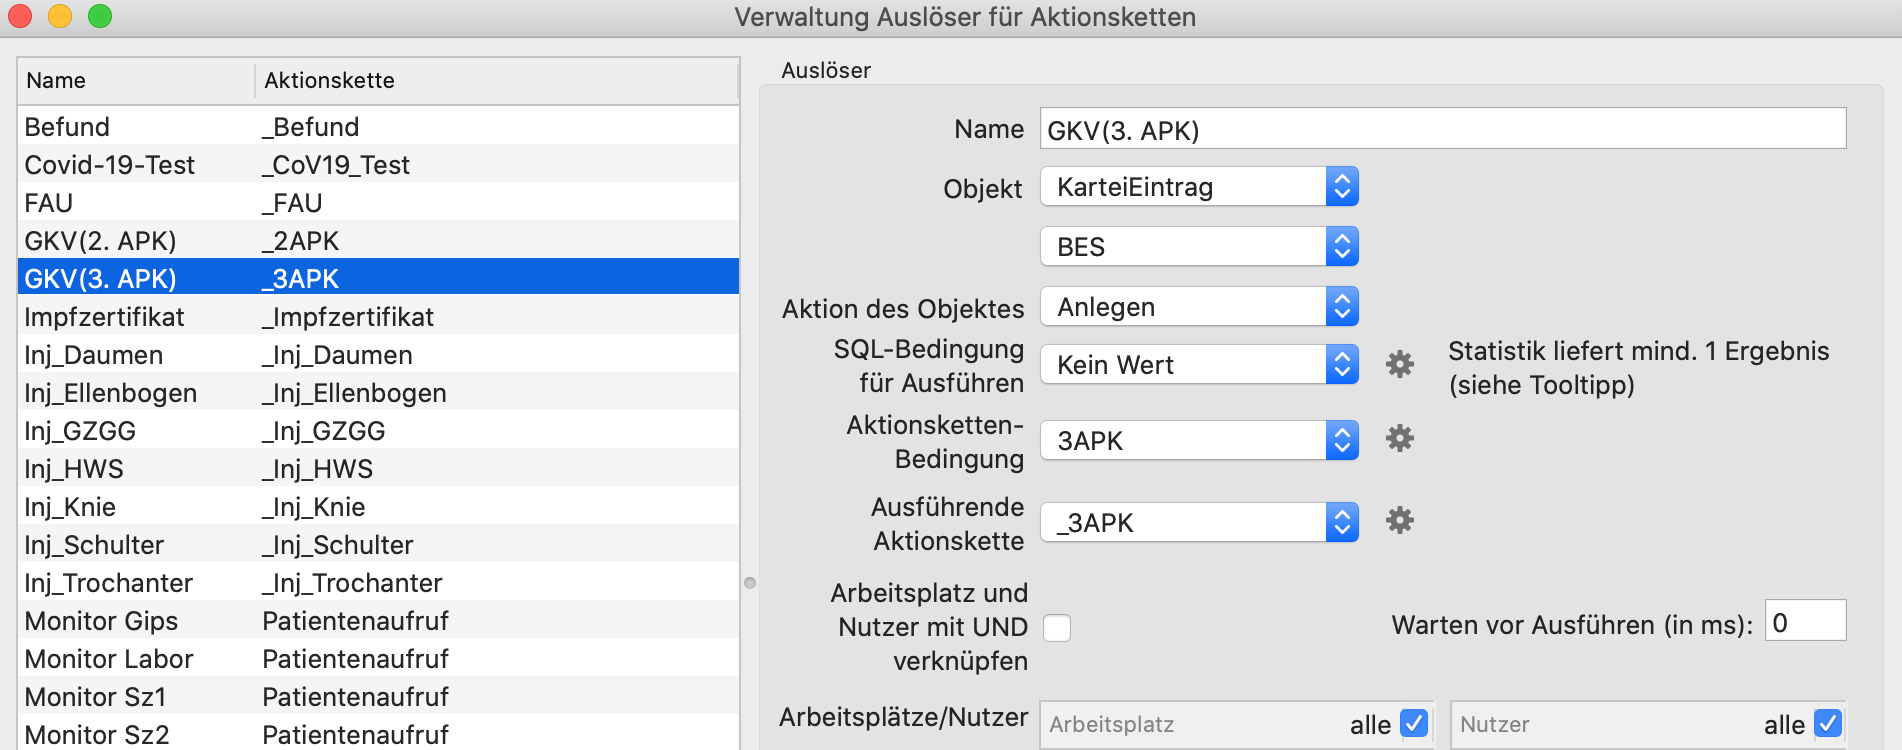Open the Kein Wert SQL condition dropdown

pyautogui.click(x=1200, y=365)
